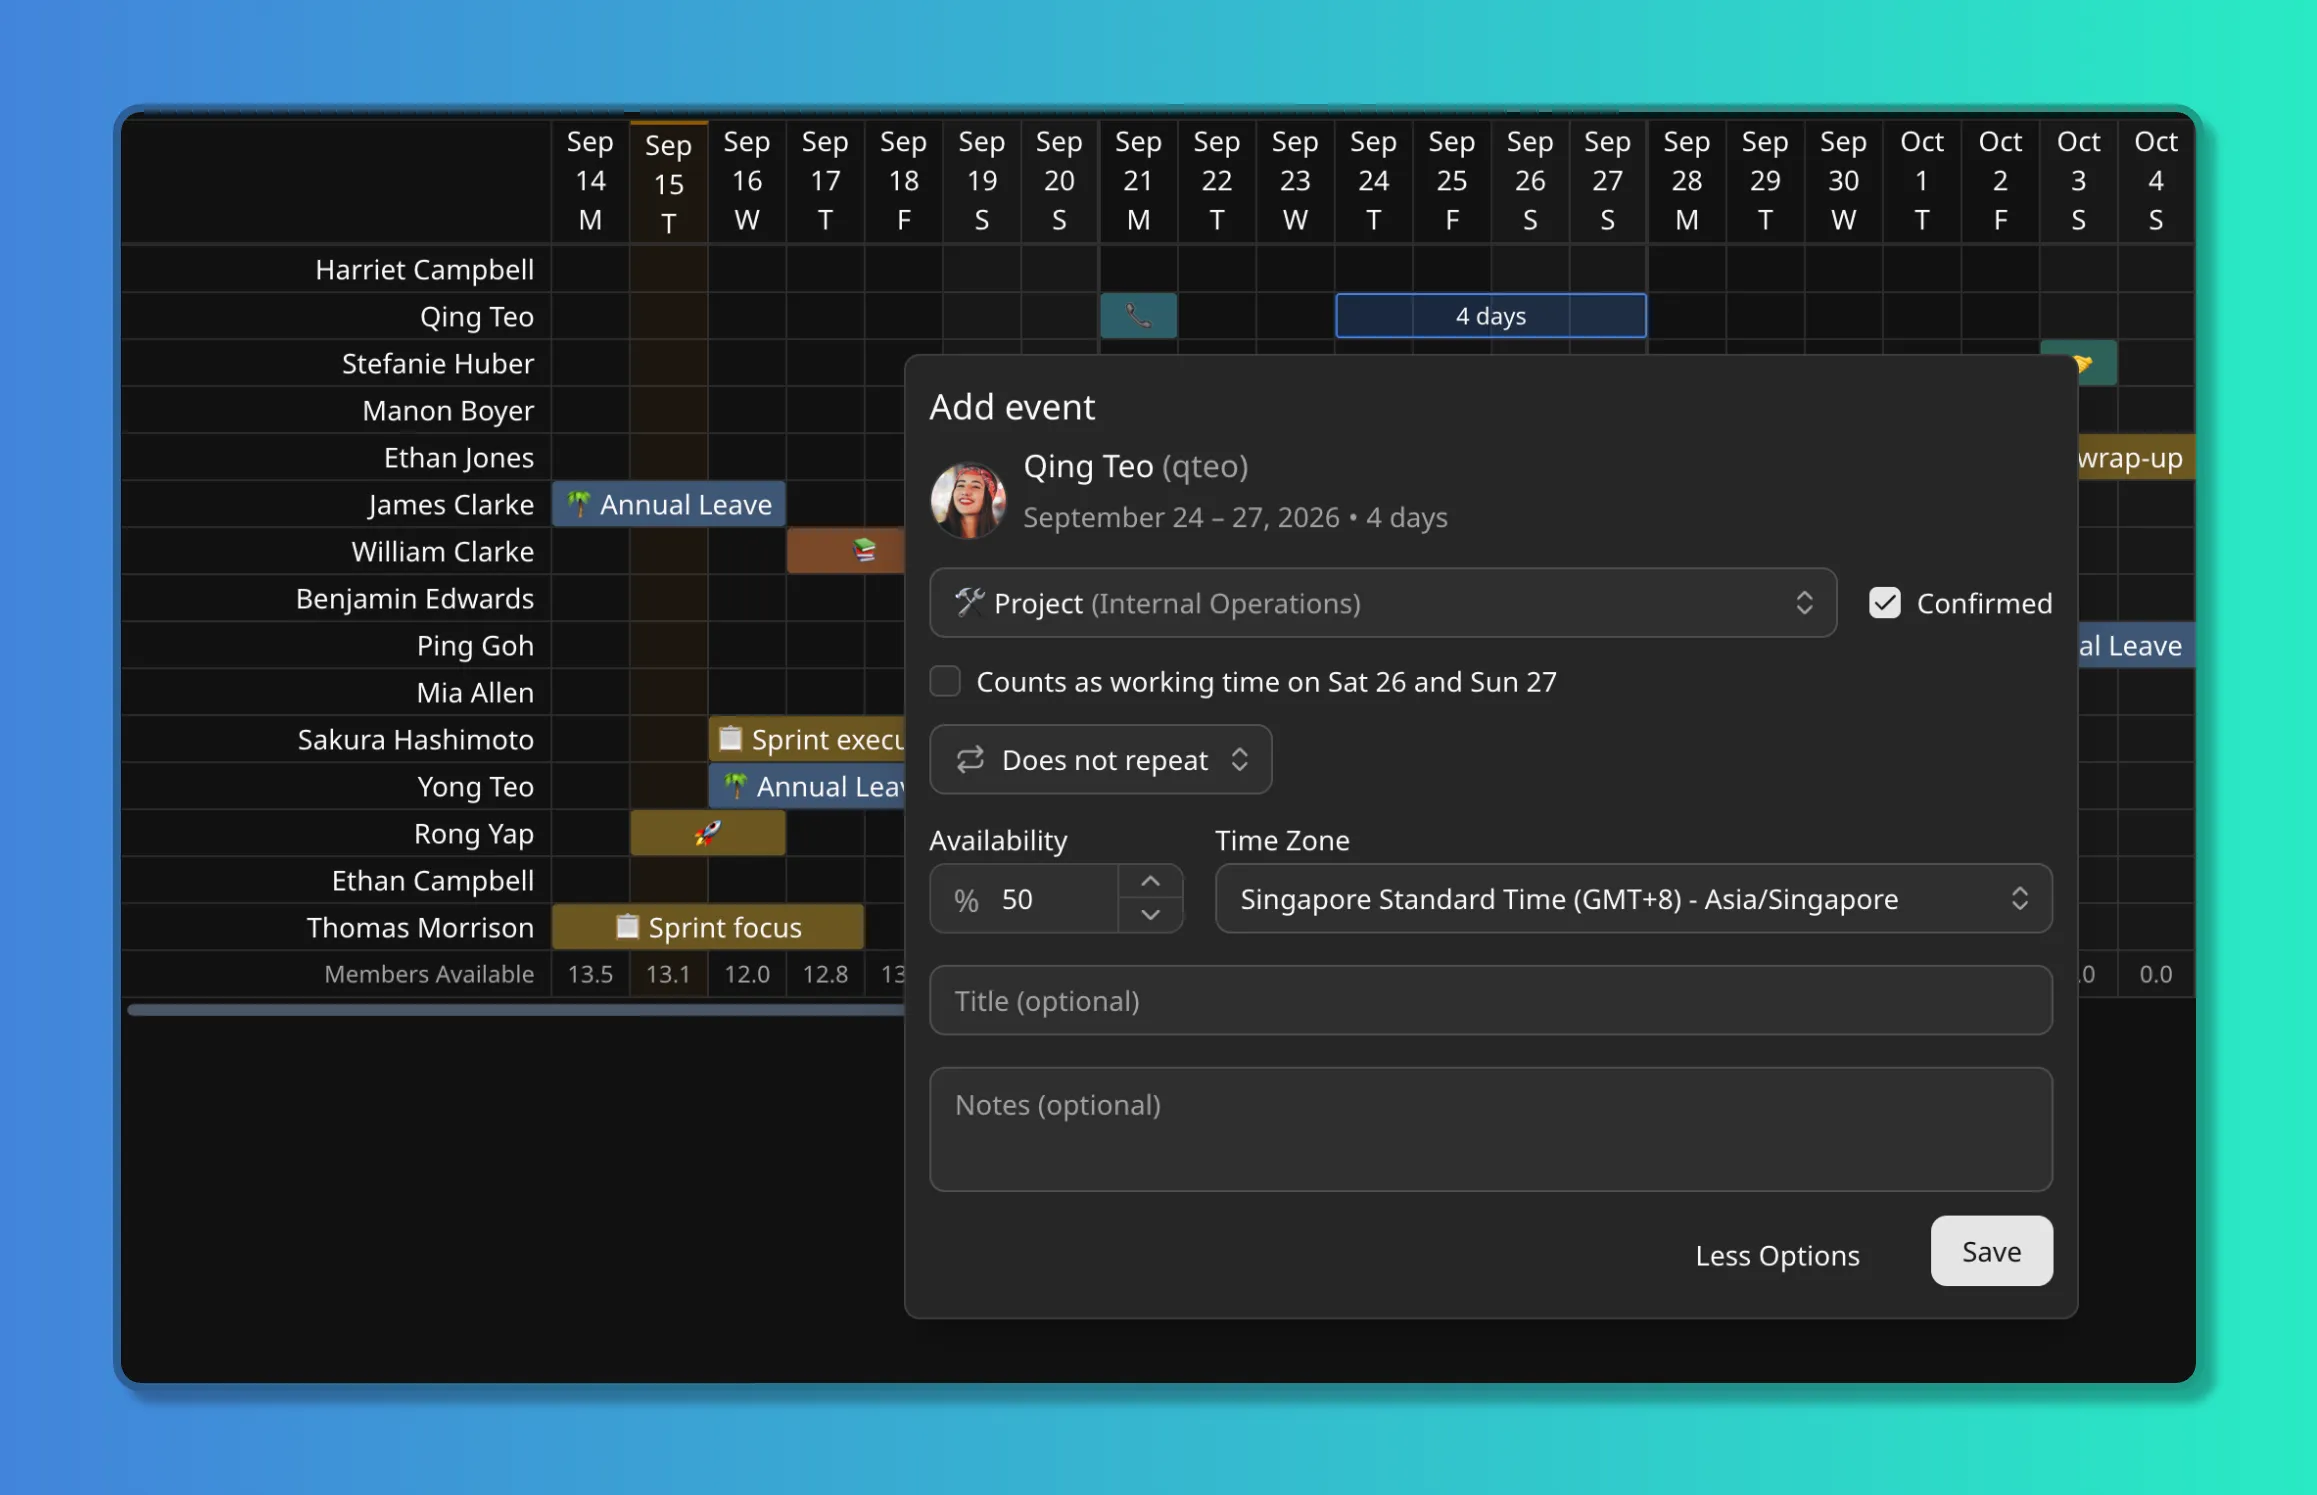Click the phone call event on Sep 21
This screenshot has height=1495, width=2317.
(x=1138, y=316)
